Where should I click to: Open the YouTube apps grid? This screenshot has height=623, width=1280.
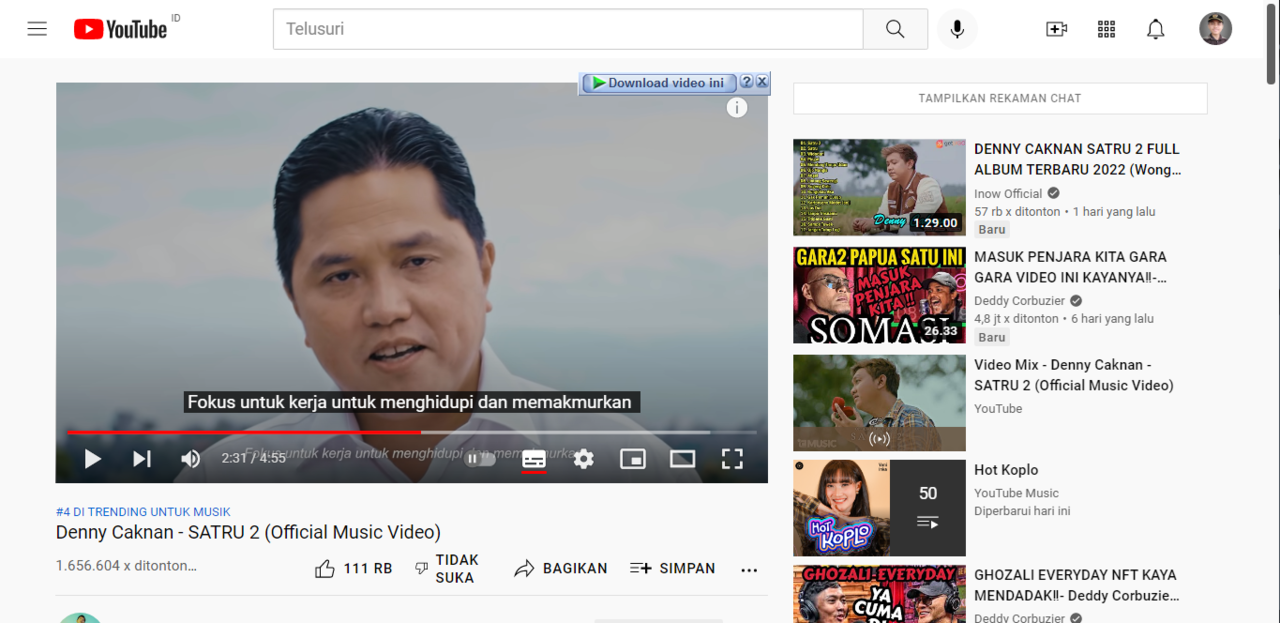[x=1106, y=29]
